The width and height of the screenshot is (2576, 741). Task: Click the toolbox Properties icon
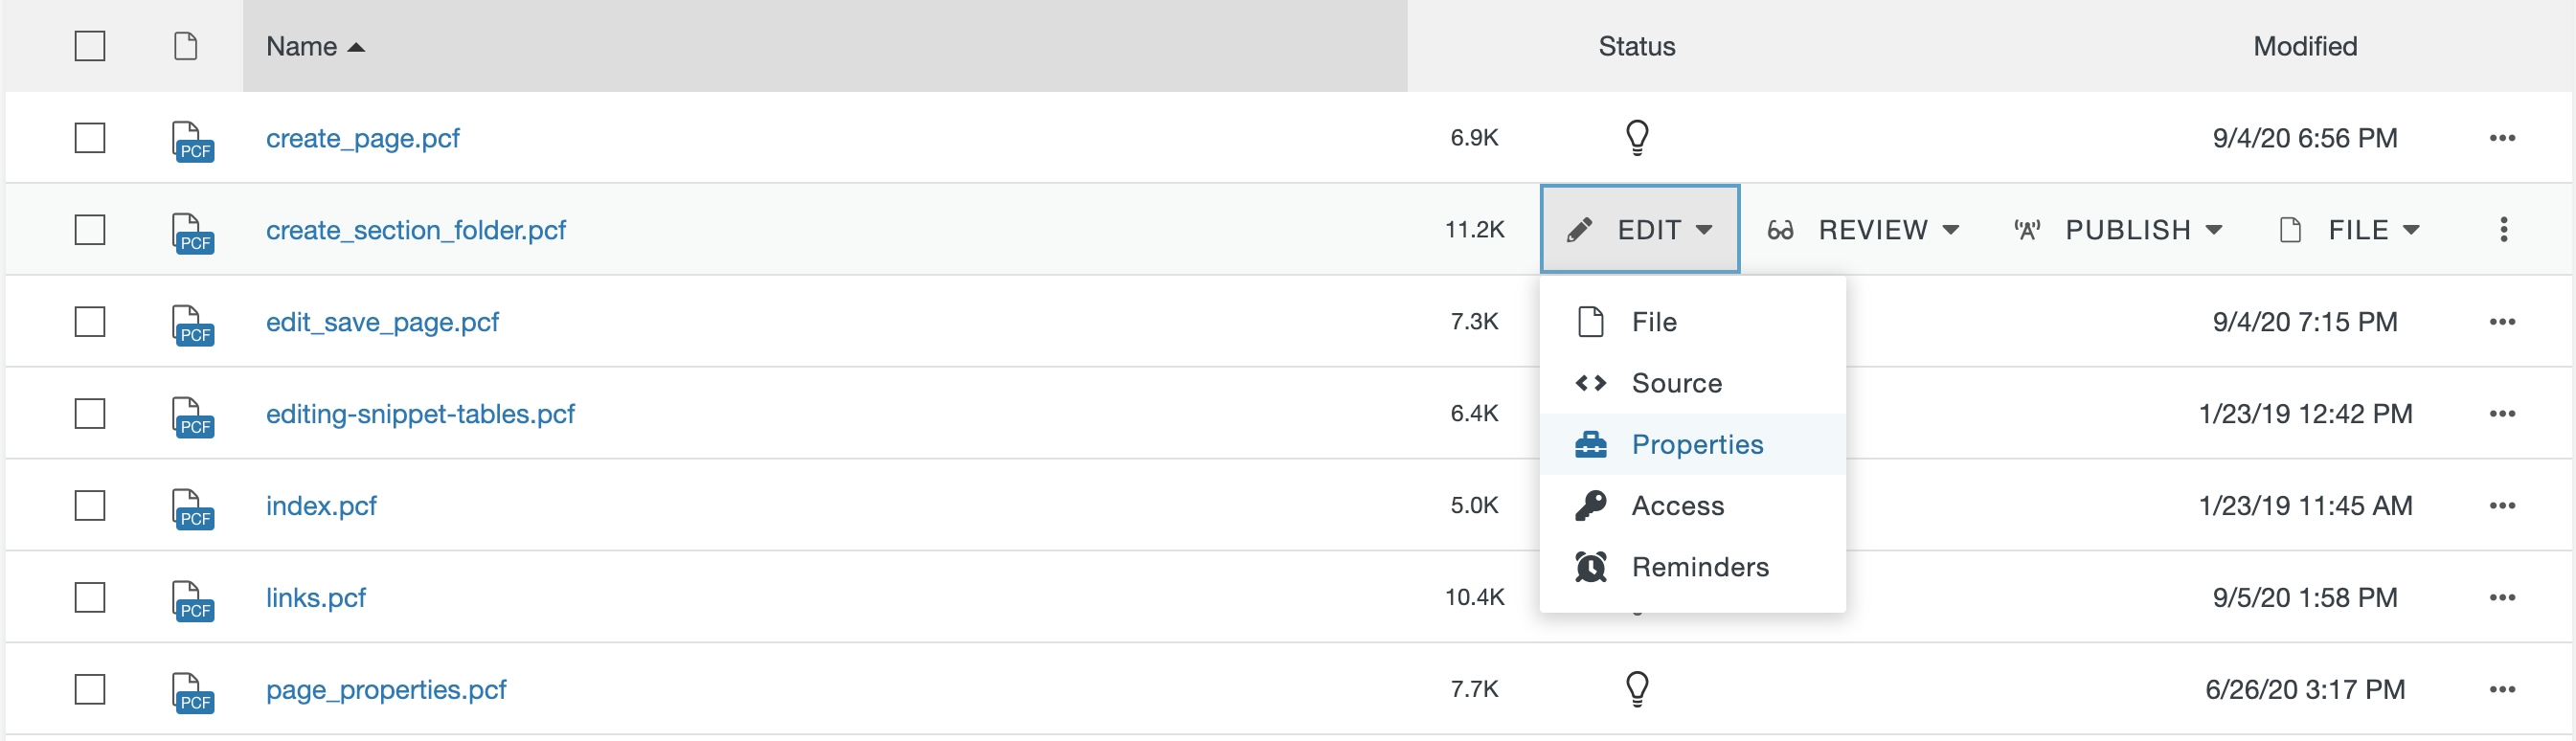[1592, 443]
